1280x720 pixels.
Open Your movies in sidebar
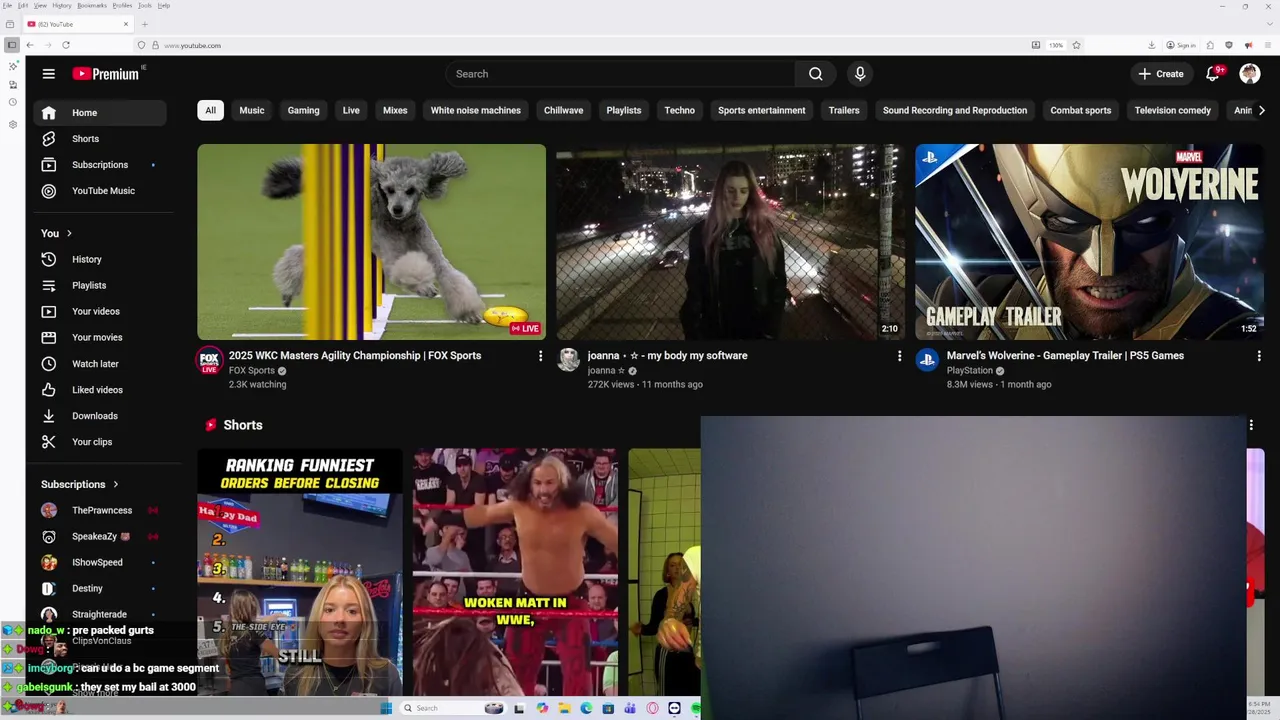click(100, 337)
